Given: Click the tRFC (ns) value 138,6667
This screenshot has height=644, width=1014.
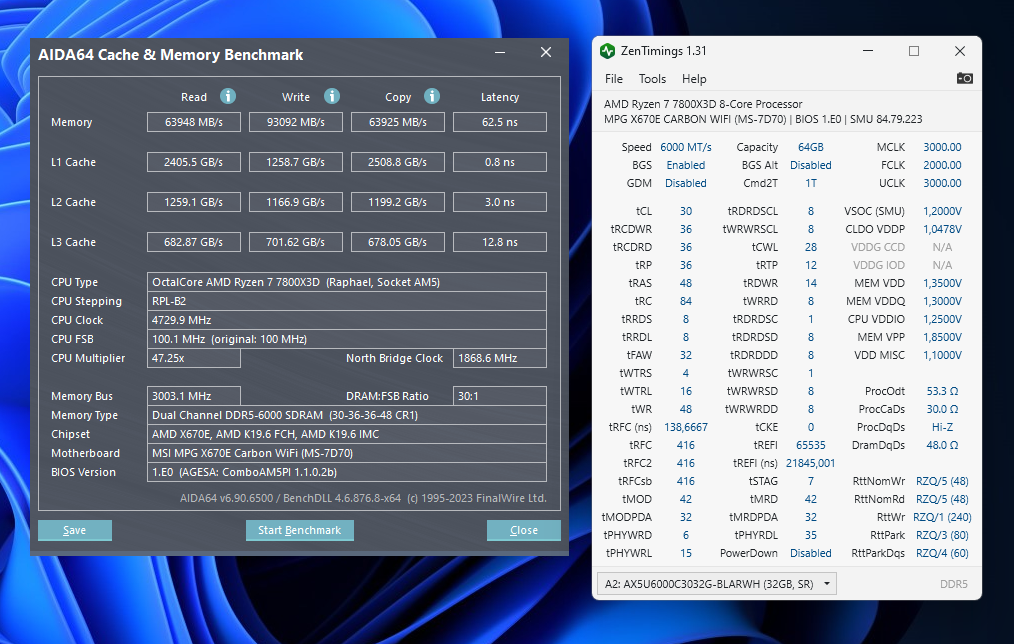Looking at the screenshot, I should pyautogui.click(x=685, y=427).
